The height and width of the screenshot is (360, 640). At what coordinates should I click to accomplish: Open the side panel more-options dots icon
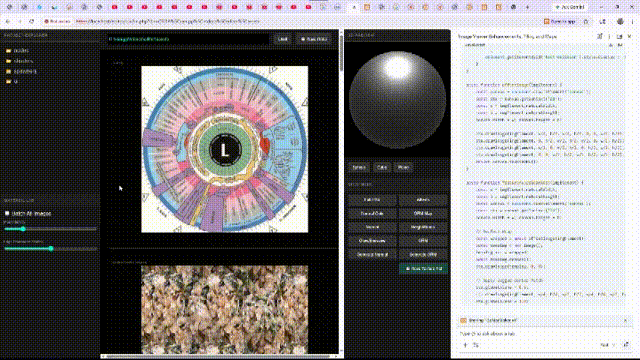609,36
